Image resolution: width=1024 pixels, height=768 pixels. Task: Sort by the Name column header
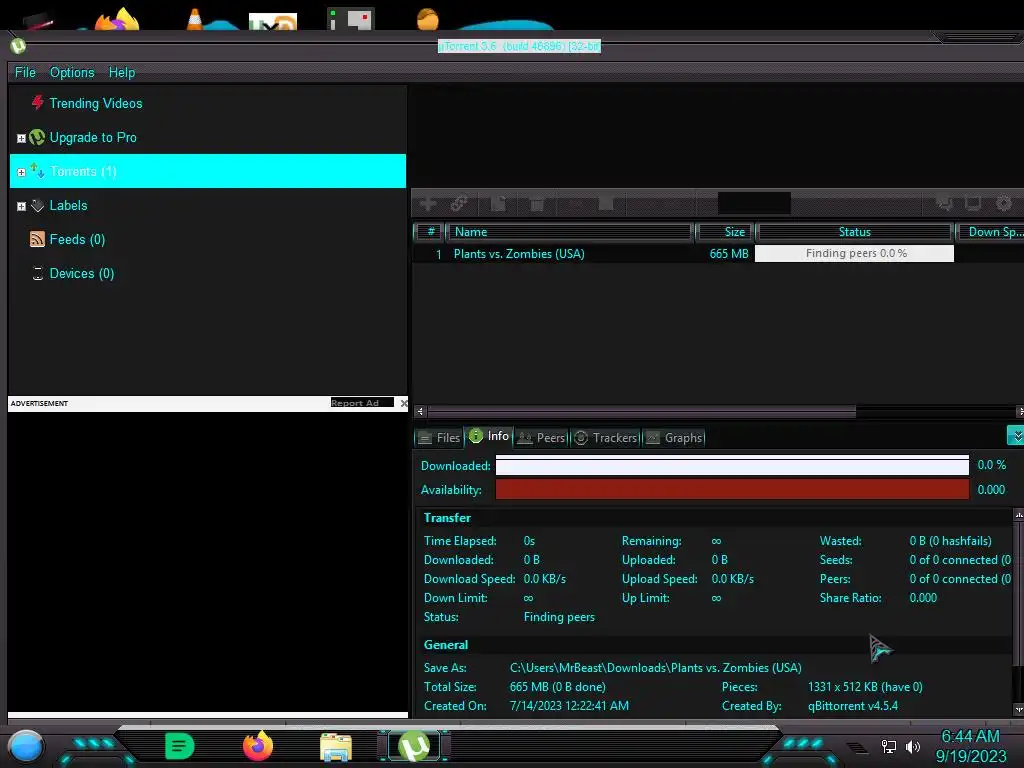(569, 232)
